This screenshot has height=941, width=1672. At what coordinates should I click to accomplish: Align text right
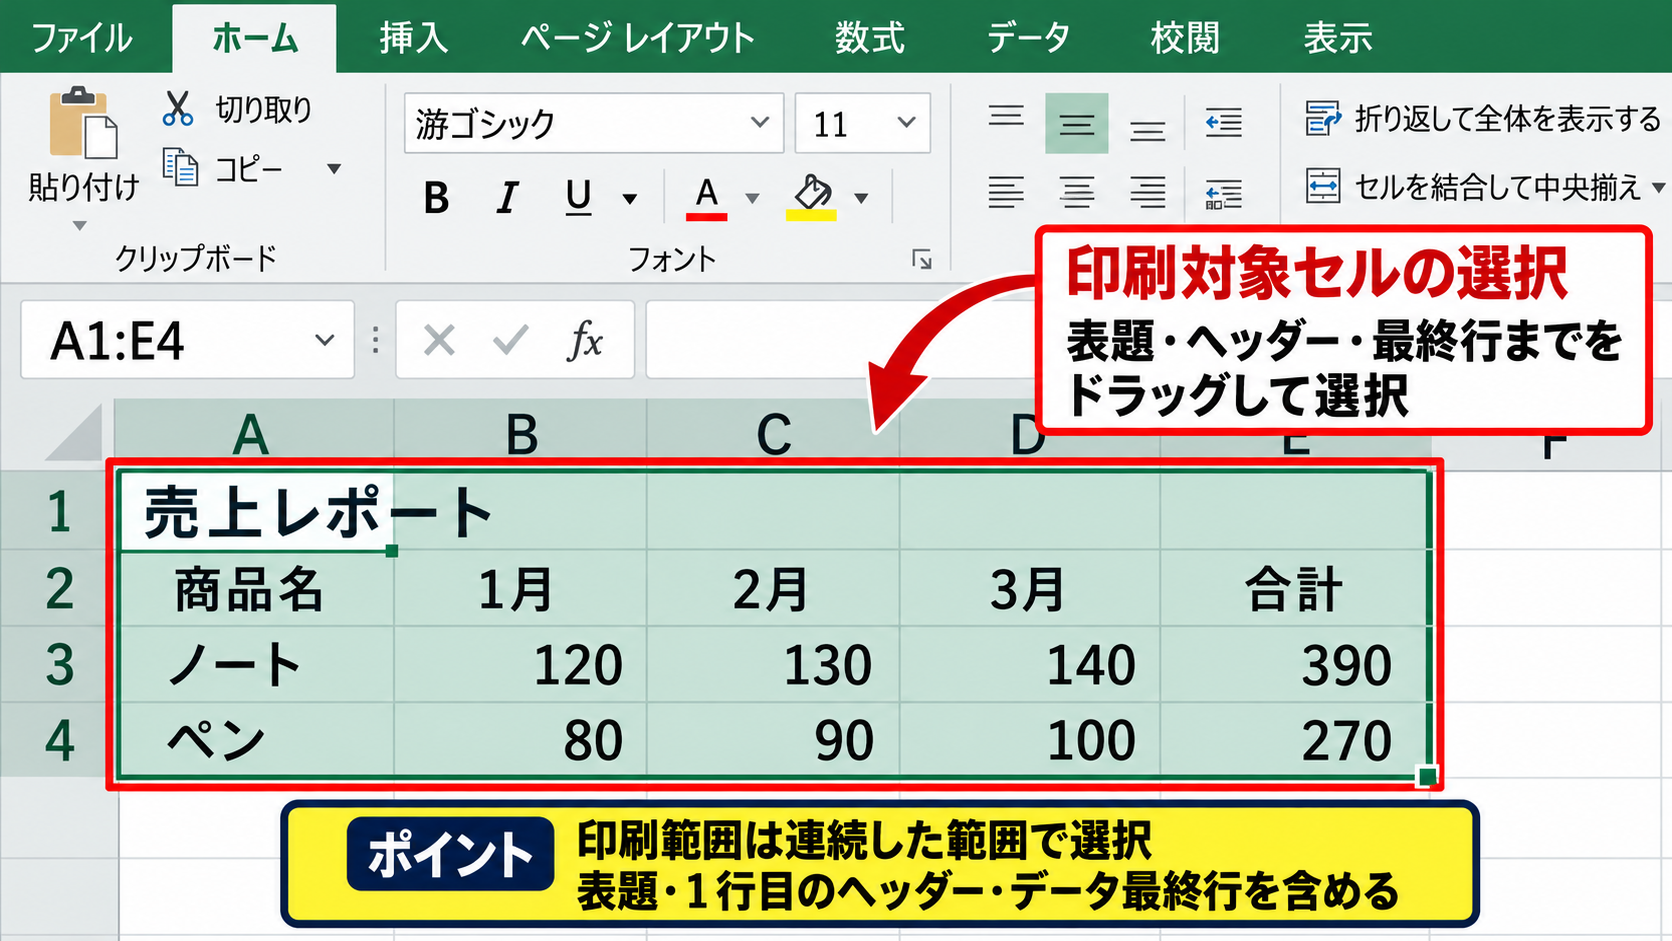[1147, 191]
